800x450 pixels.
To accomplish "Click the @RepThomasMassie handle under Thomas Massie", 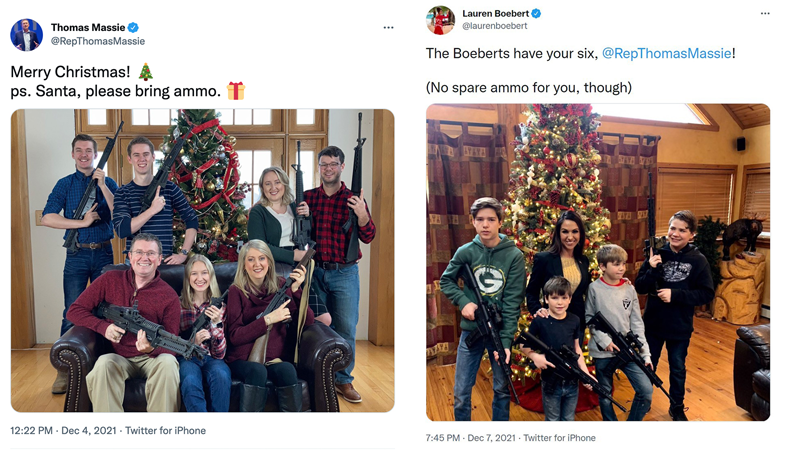I will coord(98,41).
